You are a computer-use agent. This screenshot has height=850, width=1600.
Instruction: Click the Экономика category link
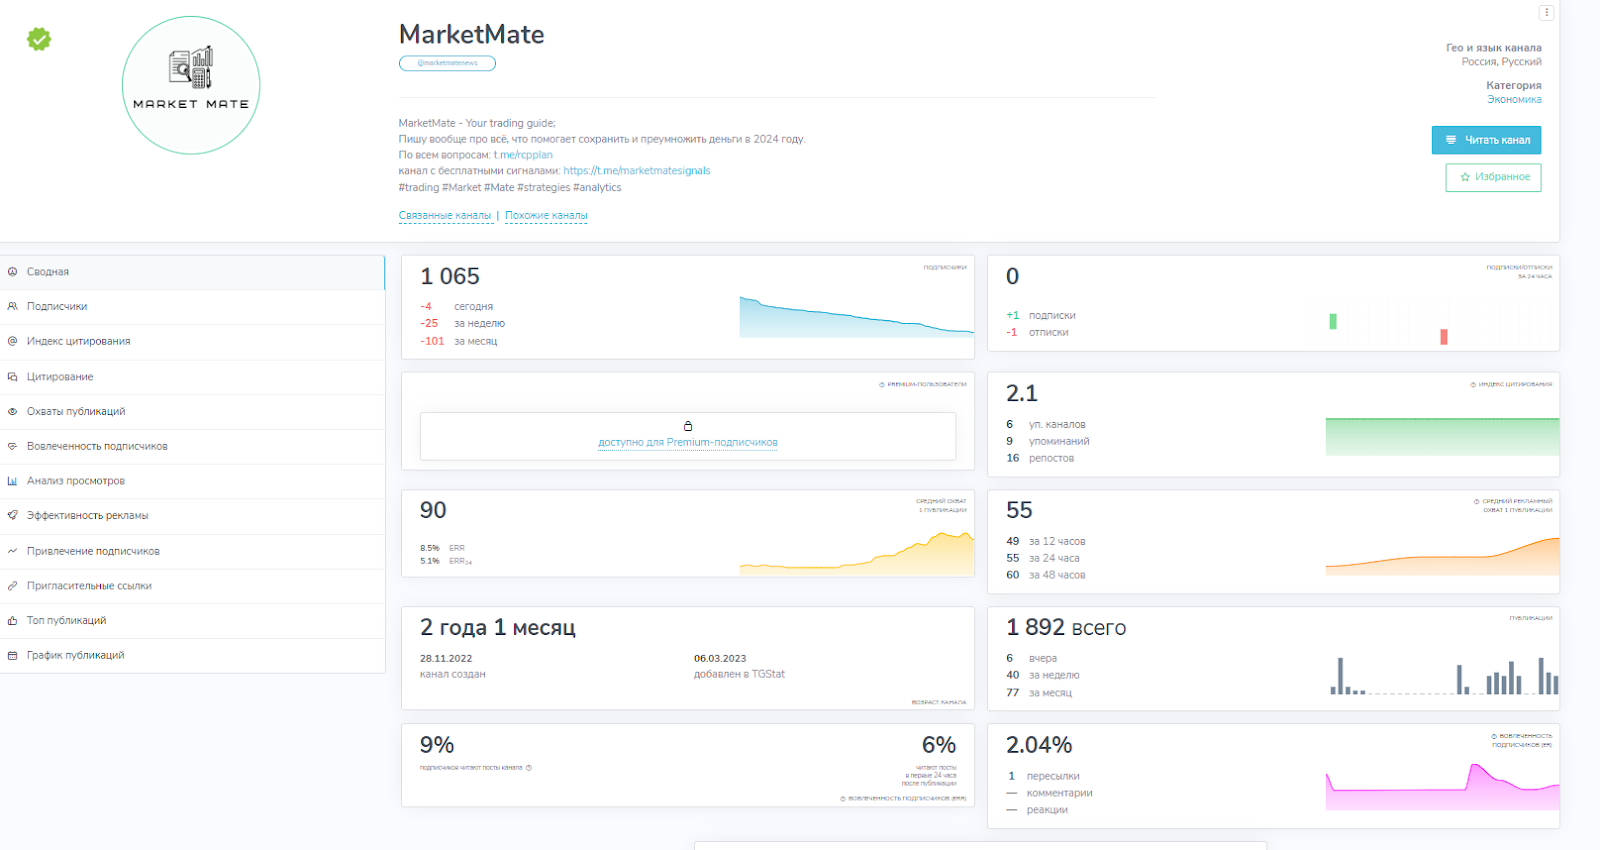[1514, 99]
